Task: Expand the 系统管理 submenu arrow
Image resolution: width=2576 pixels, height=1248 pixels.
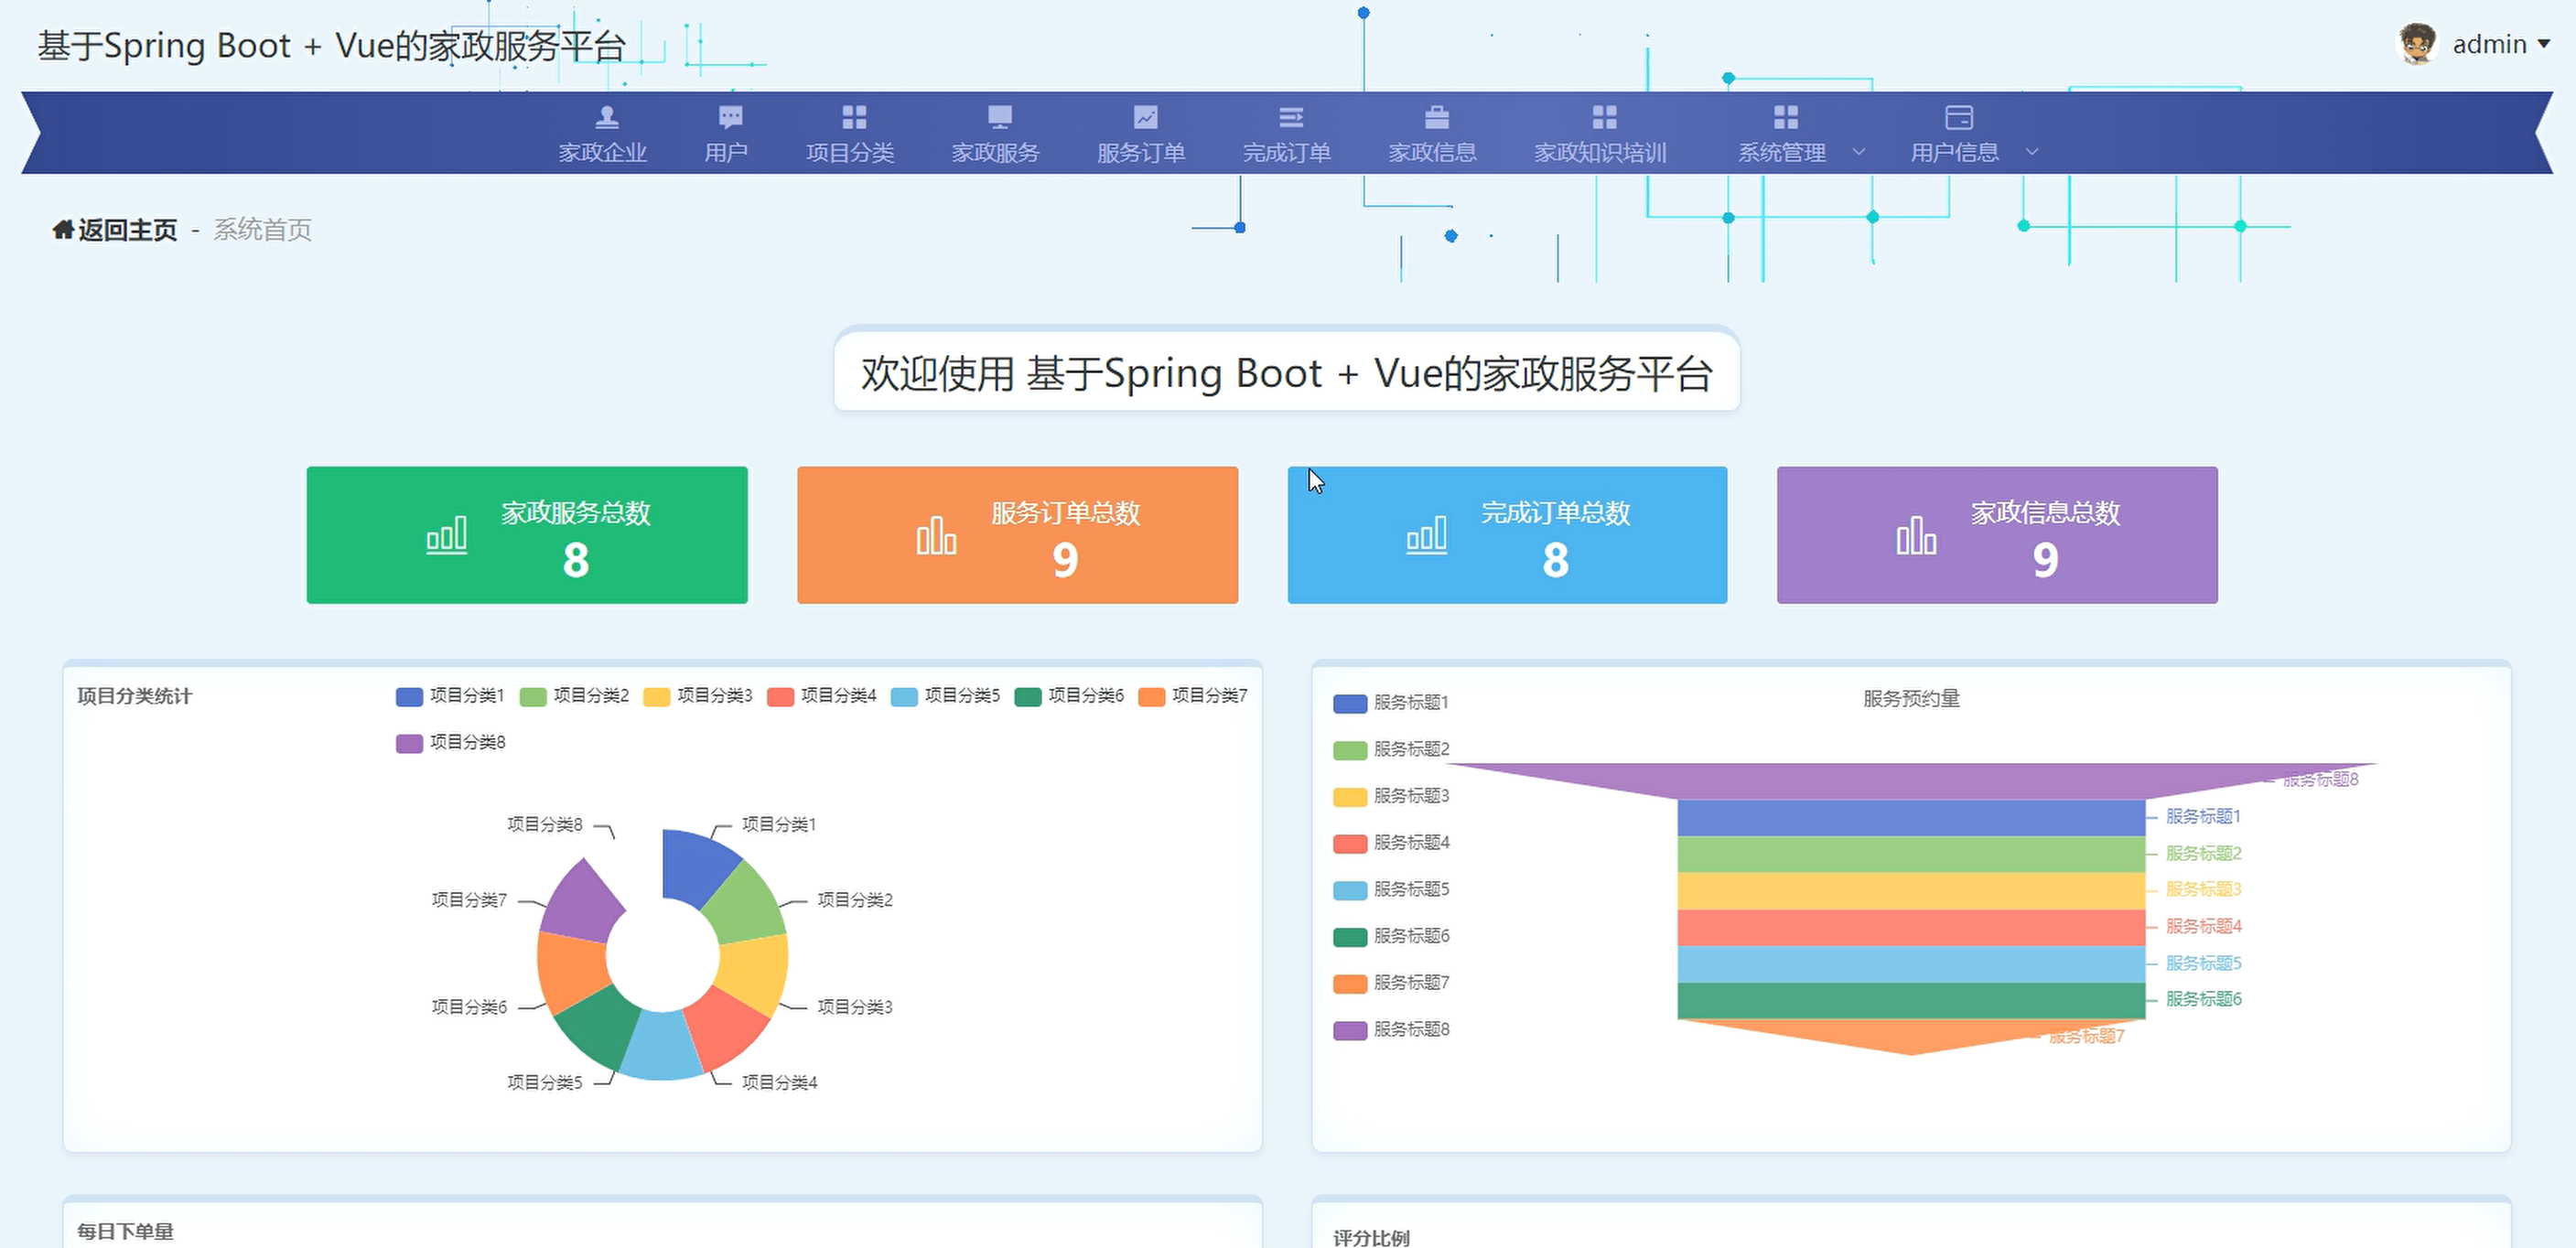Action: pos(1858,152)
